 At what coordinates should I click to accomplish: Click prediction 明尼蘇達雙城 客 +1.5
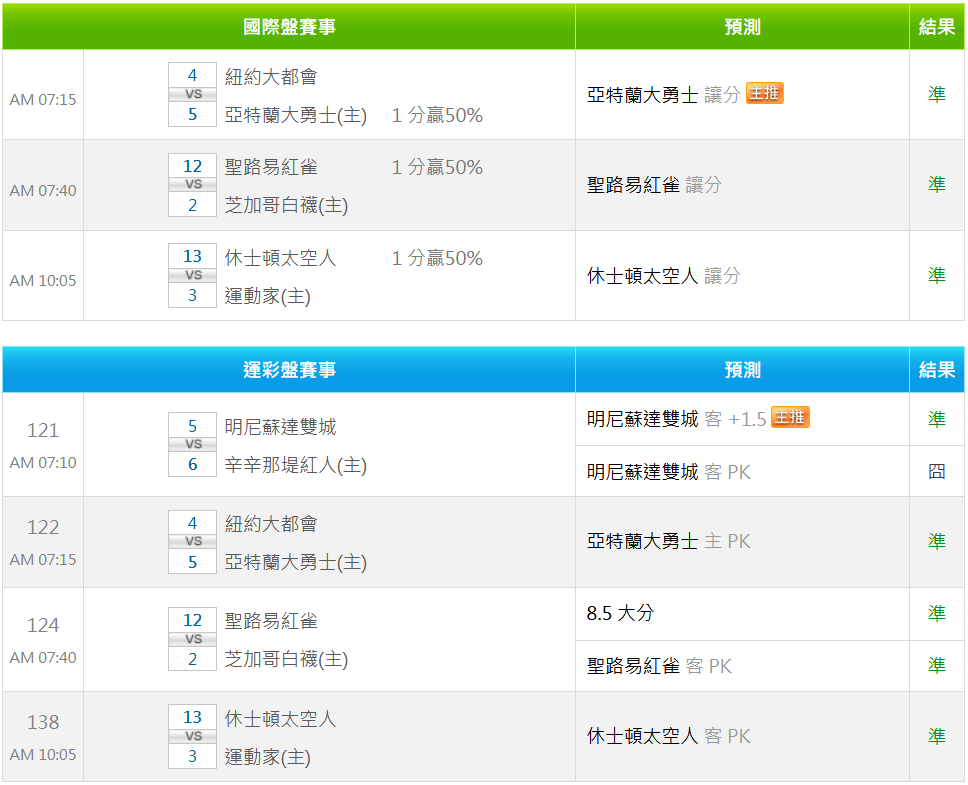coord(676,419)
